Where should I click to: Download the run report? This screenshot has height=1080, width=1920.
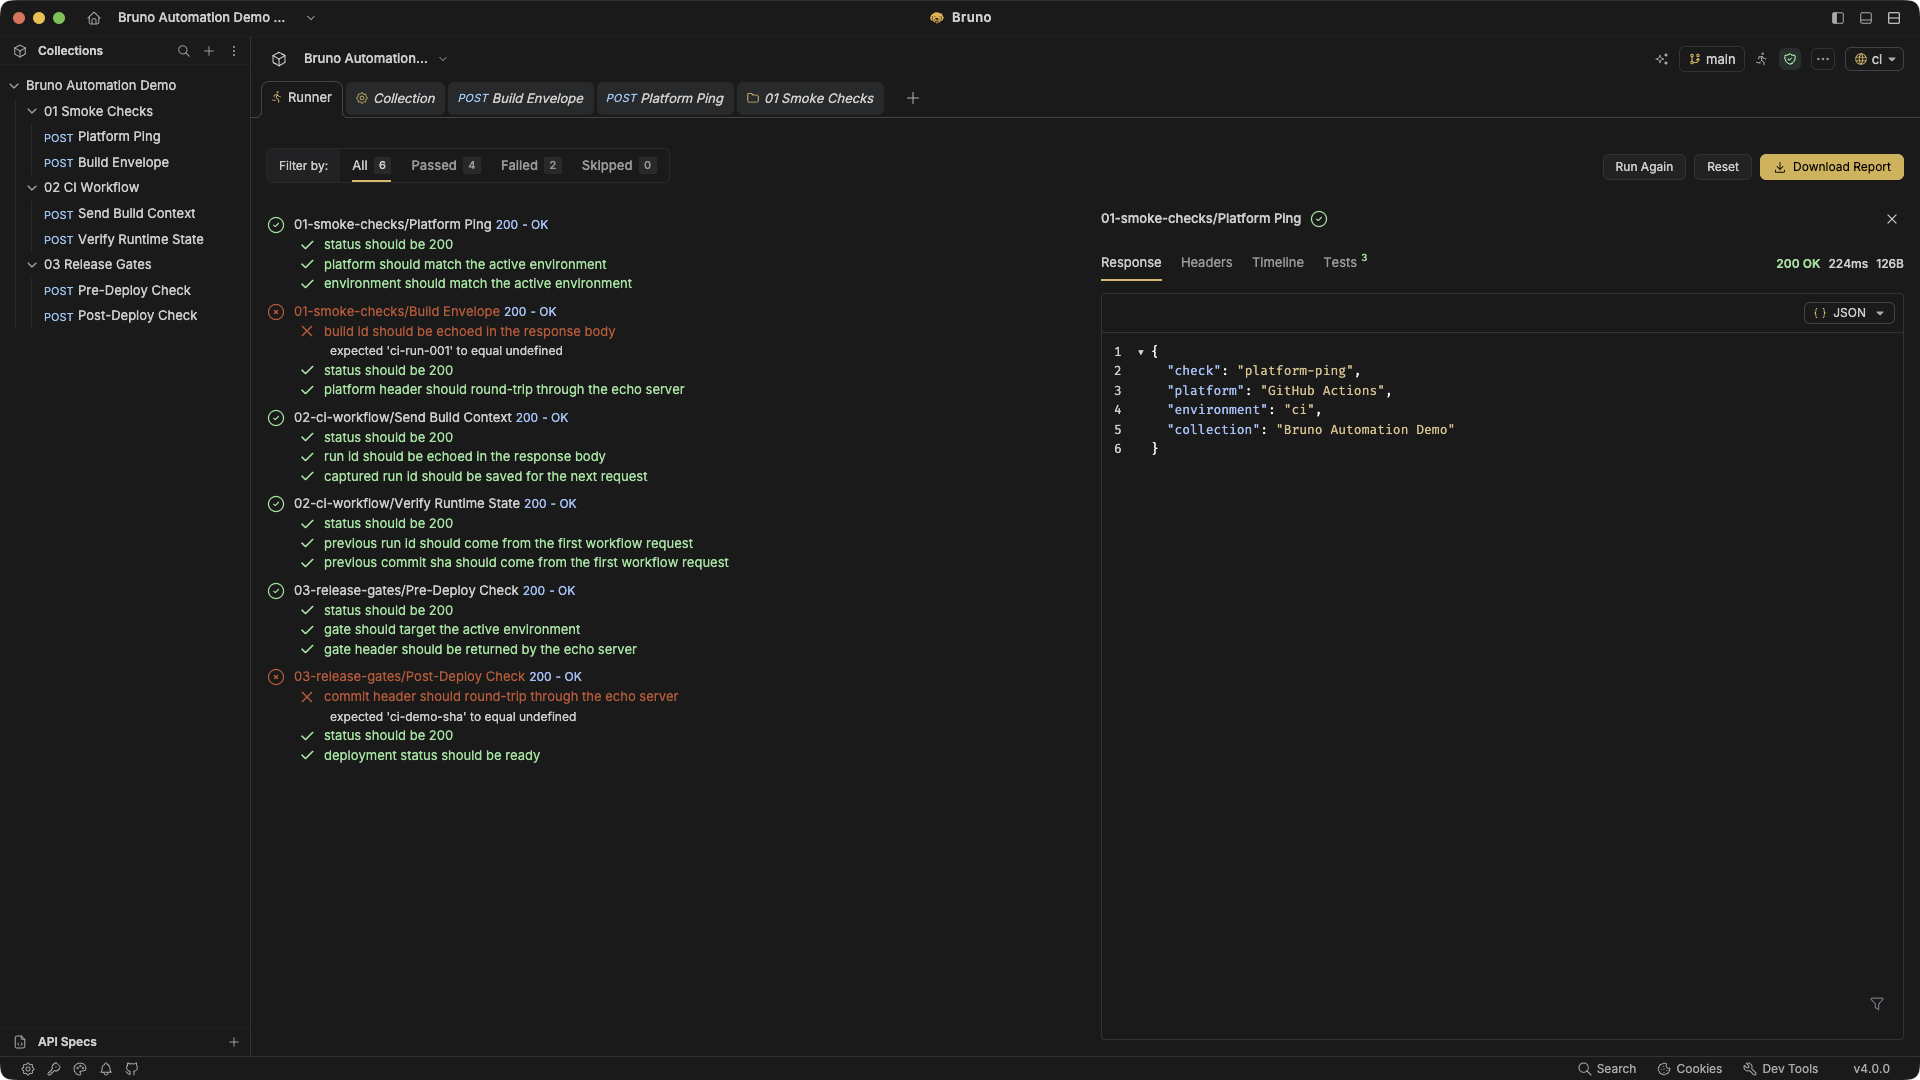point(1832,167)
